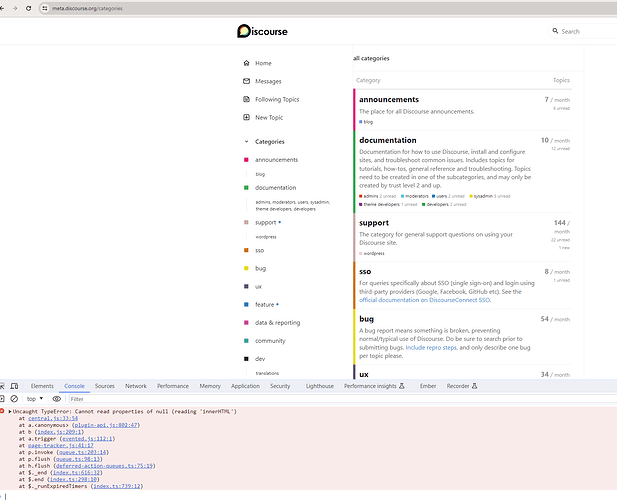Click the Performance insights flask icon

coord(402,386)
